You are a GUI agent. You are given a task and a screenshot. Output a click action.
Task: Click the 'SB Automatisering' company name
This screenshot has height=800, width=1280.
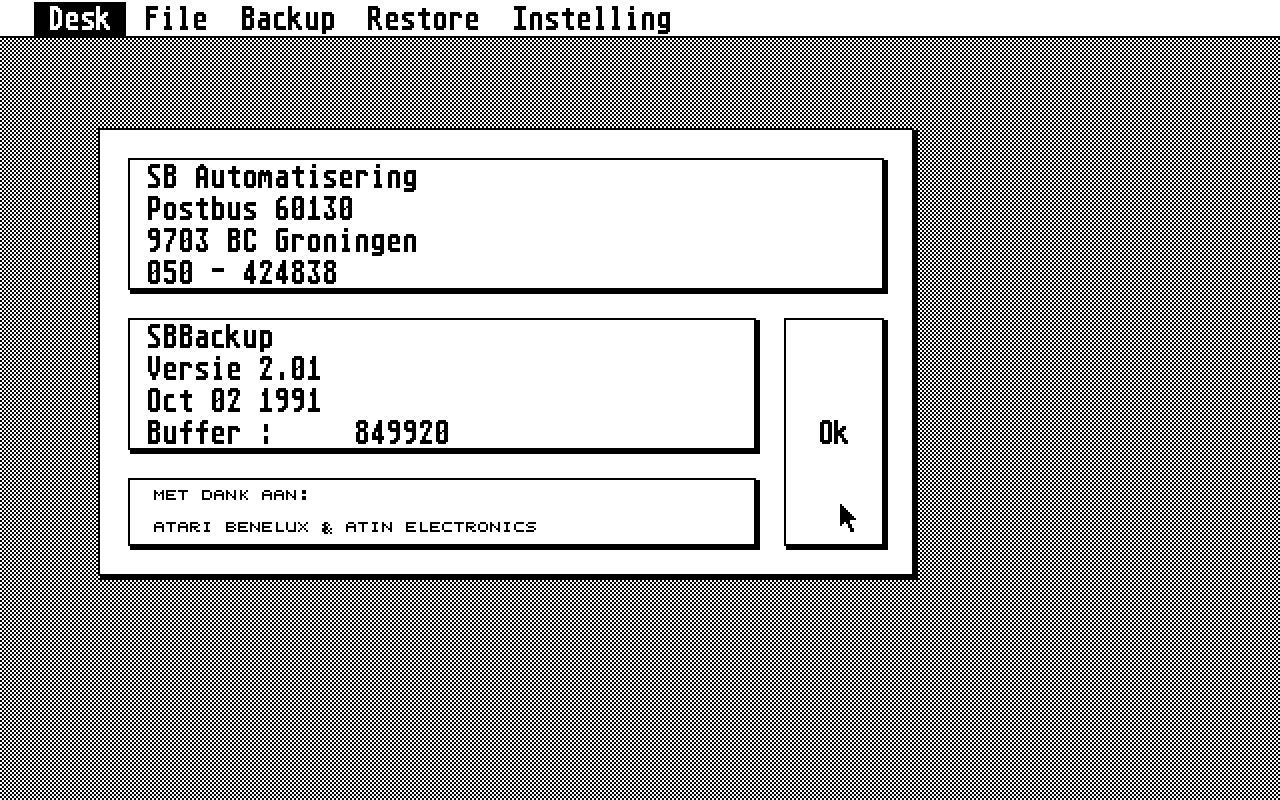282,177
